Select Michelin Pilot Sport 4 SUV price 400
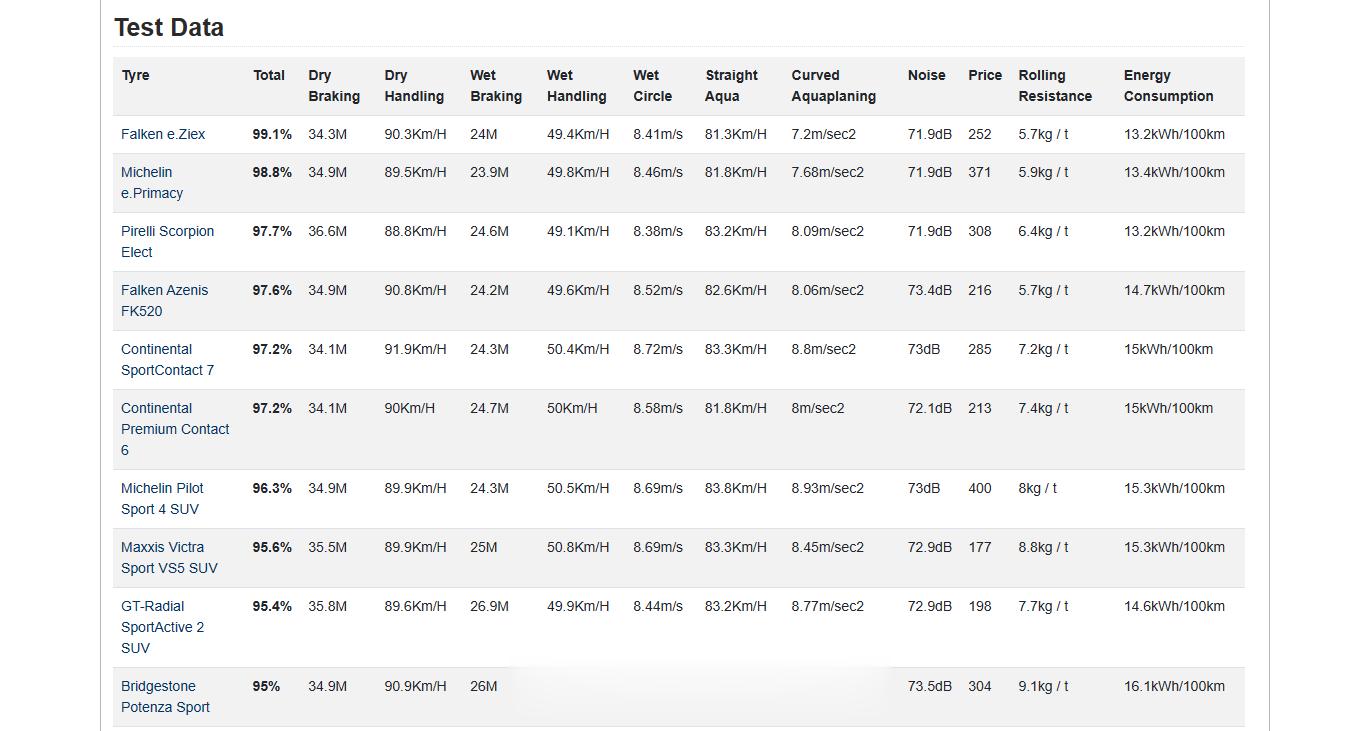 click(980, 488)
